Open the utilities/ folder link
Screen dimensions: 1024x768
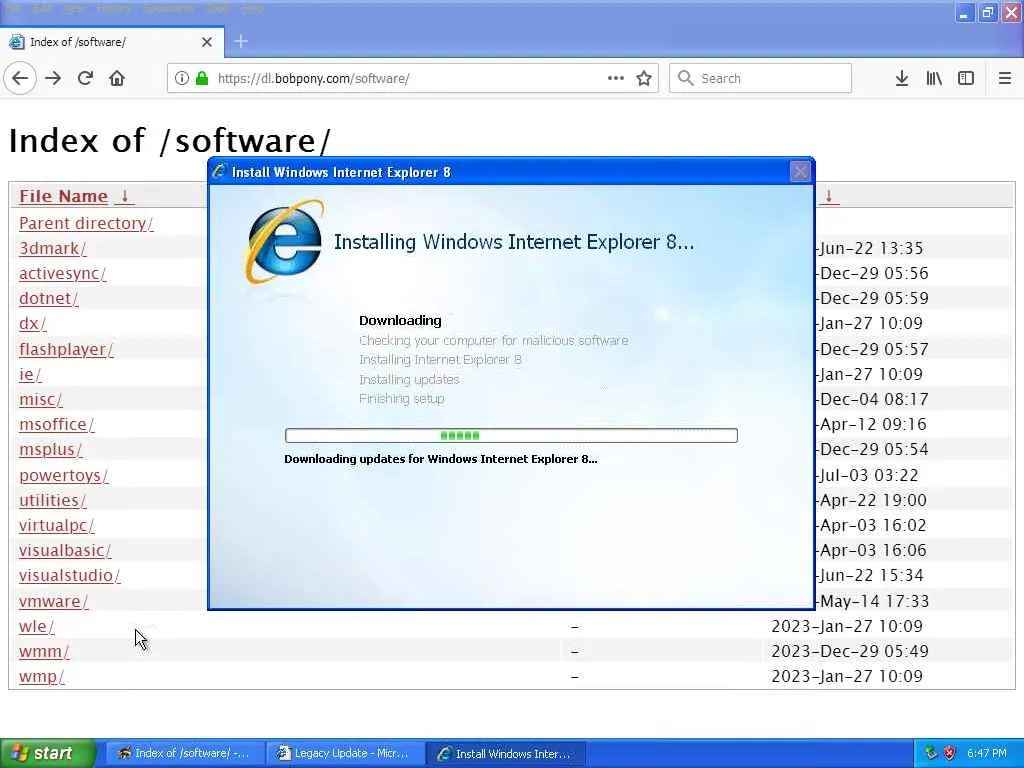tap(52, 500)
